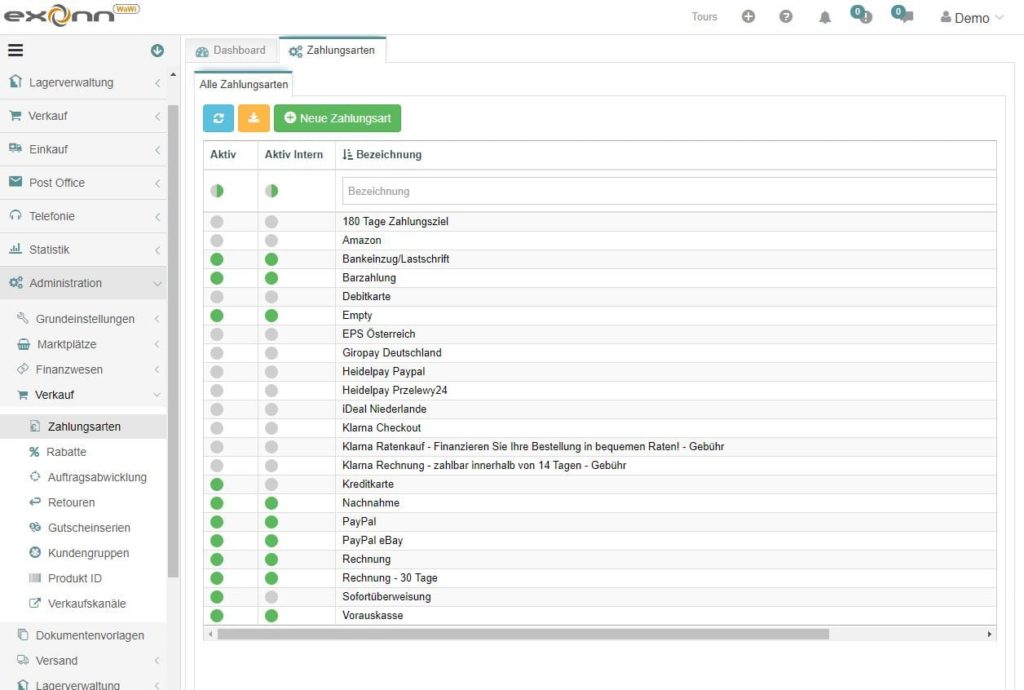Screen dimensions: 1024x690
Task: Open Gutscheinserien in sidebar
Action: (x=89, y=527)
